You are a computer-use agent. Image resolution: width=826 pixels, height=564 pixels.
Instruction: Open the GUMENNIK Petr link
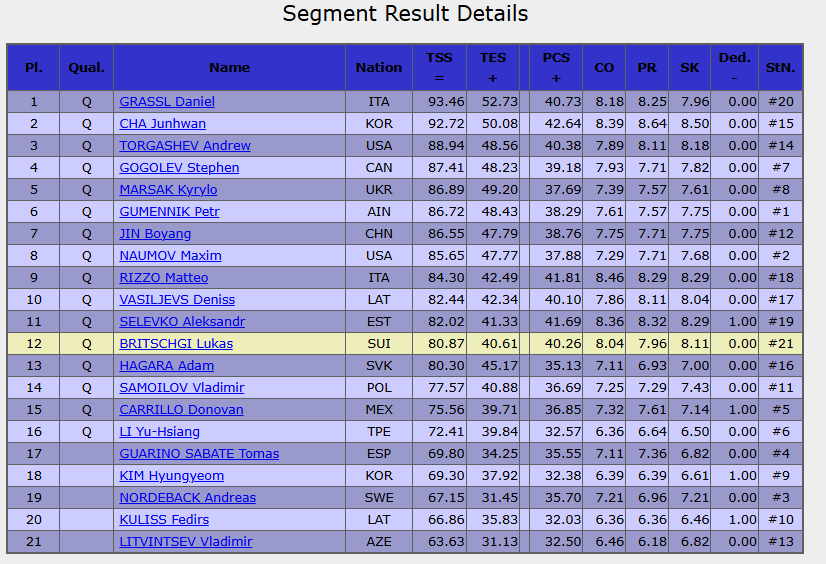point(169,212)
